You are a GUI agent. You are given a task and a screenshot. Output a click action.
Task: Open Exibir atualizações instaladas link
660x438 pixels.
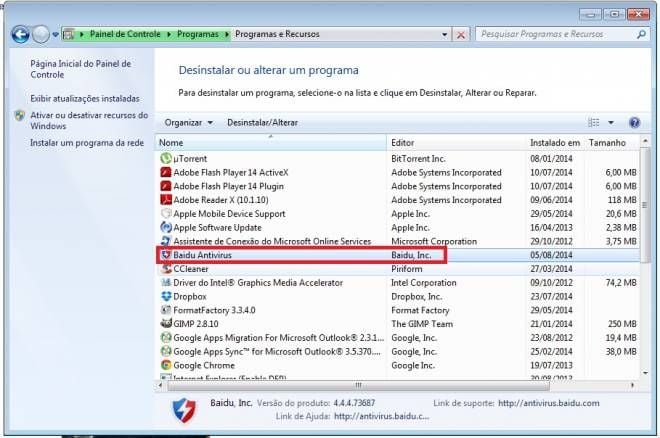pyautogui.click(x=85, y=98)
